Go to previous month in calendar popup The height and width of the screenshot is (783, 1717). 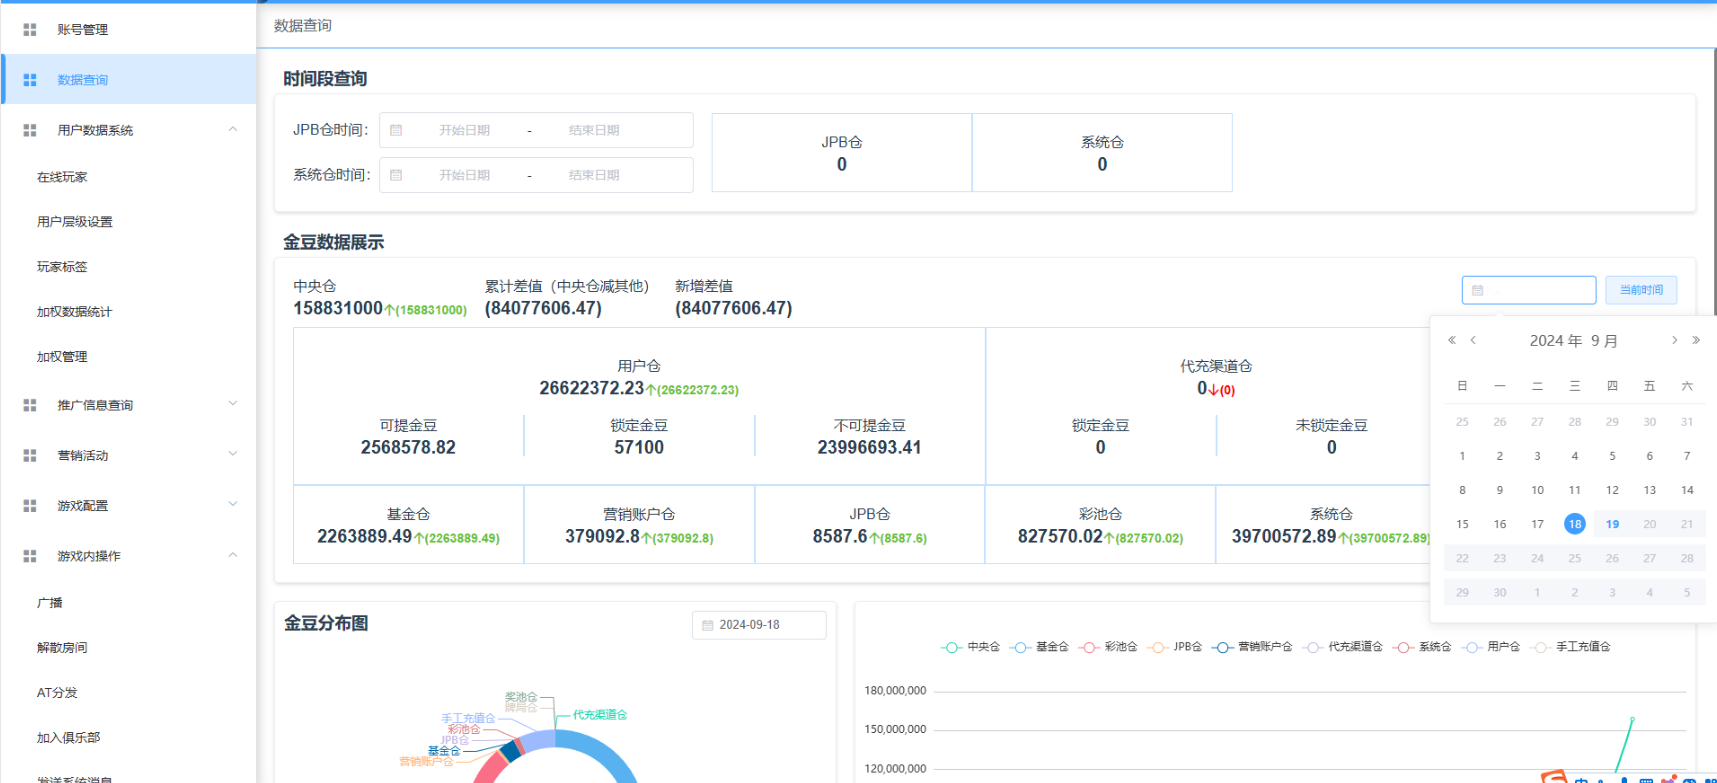coord(1473,341)
